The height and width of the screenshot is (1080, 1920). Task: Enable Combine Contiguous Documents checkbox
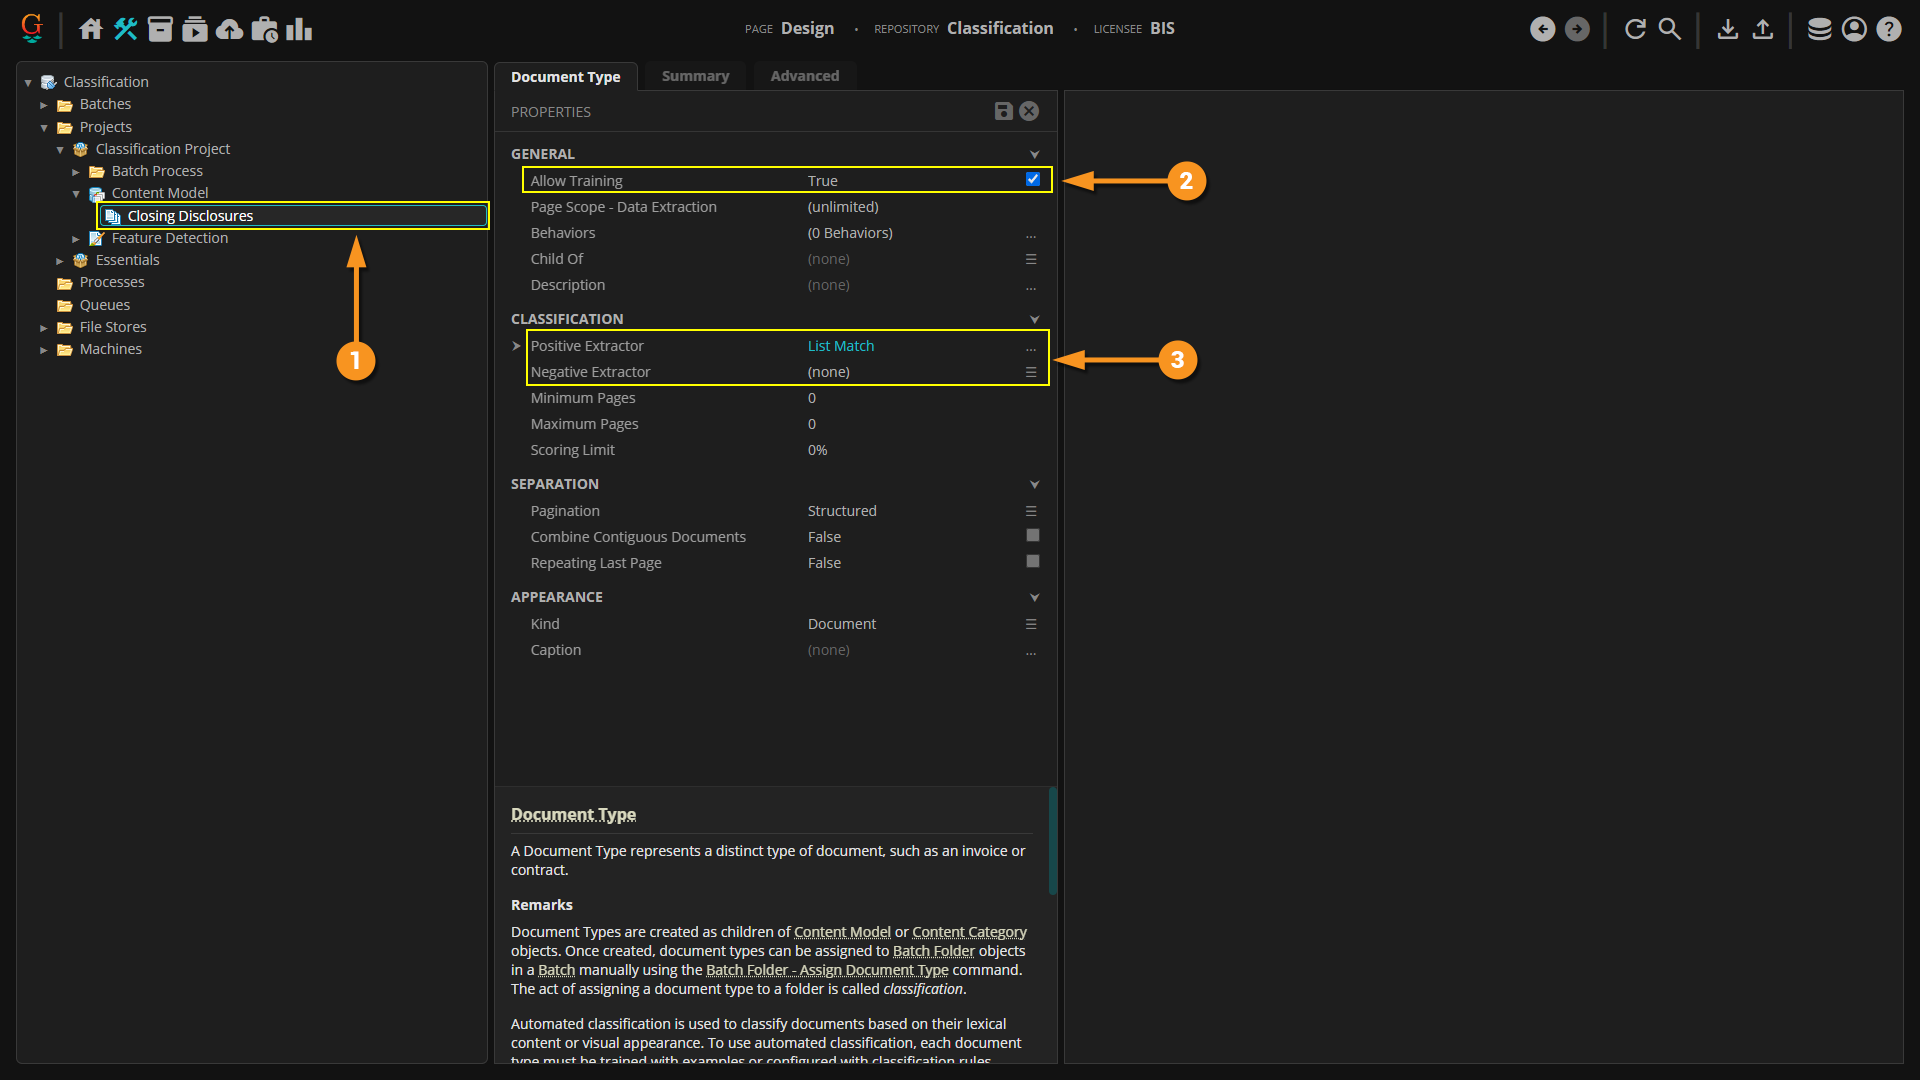[1033, 536]
